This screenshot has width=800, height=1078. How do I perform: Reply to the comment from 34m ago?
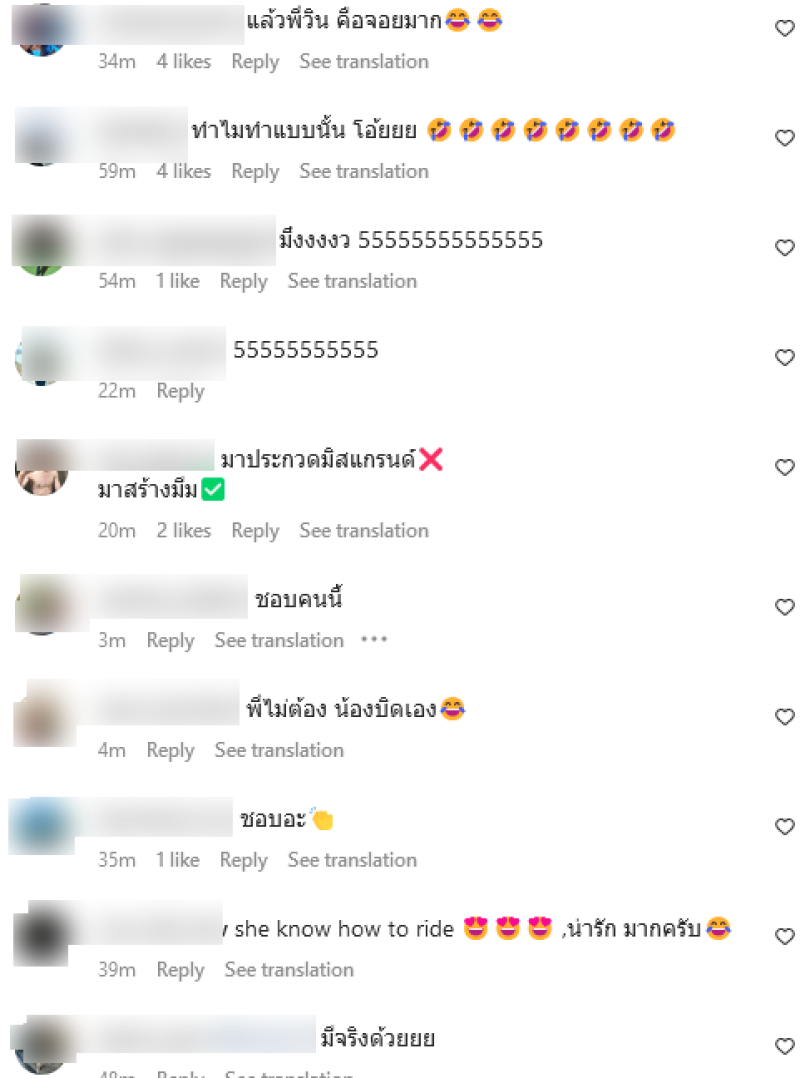(x=255, y=62)
